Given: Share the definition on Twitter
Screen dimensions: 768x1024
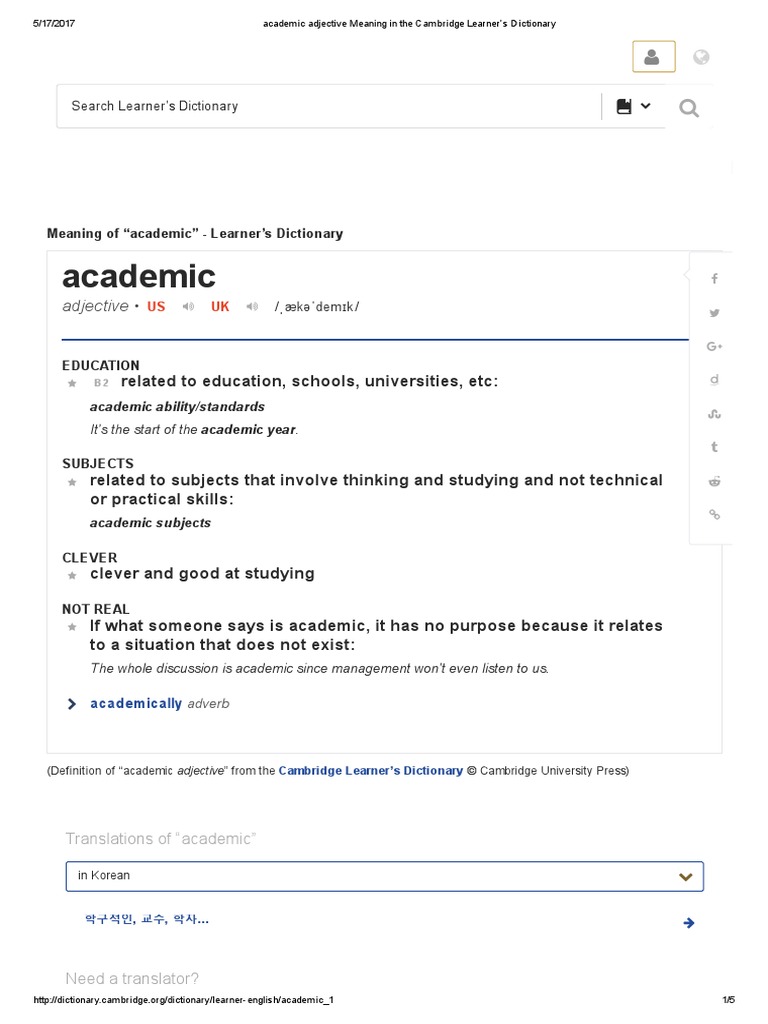Looking at the screenshot, I should [714, 313].
